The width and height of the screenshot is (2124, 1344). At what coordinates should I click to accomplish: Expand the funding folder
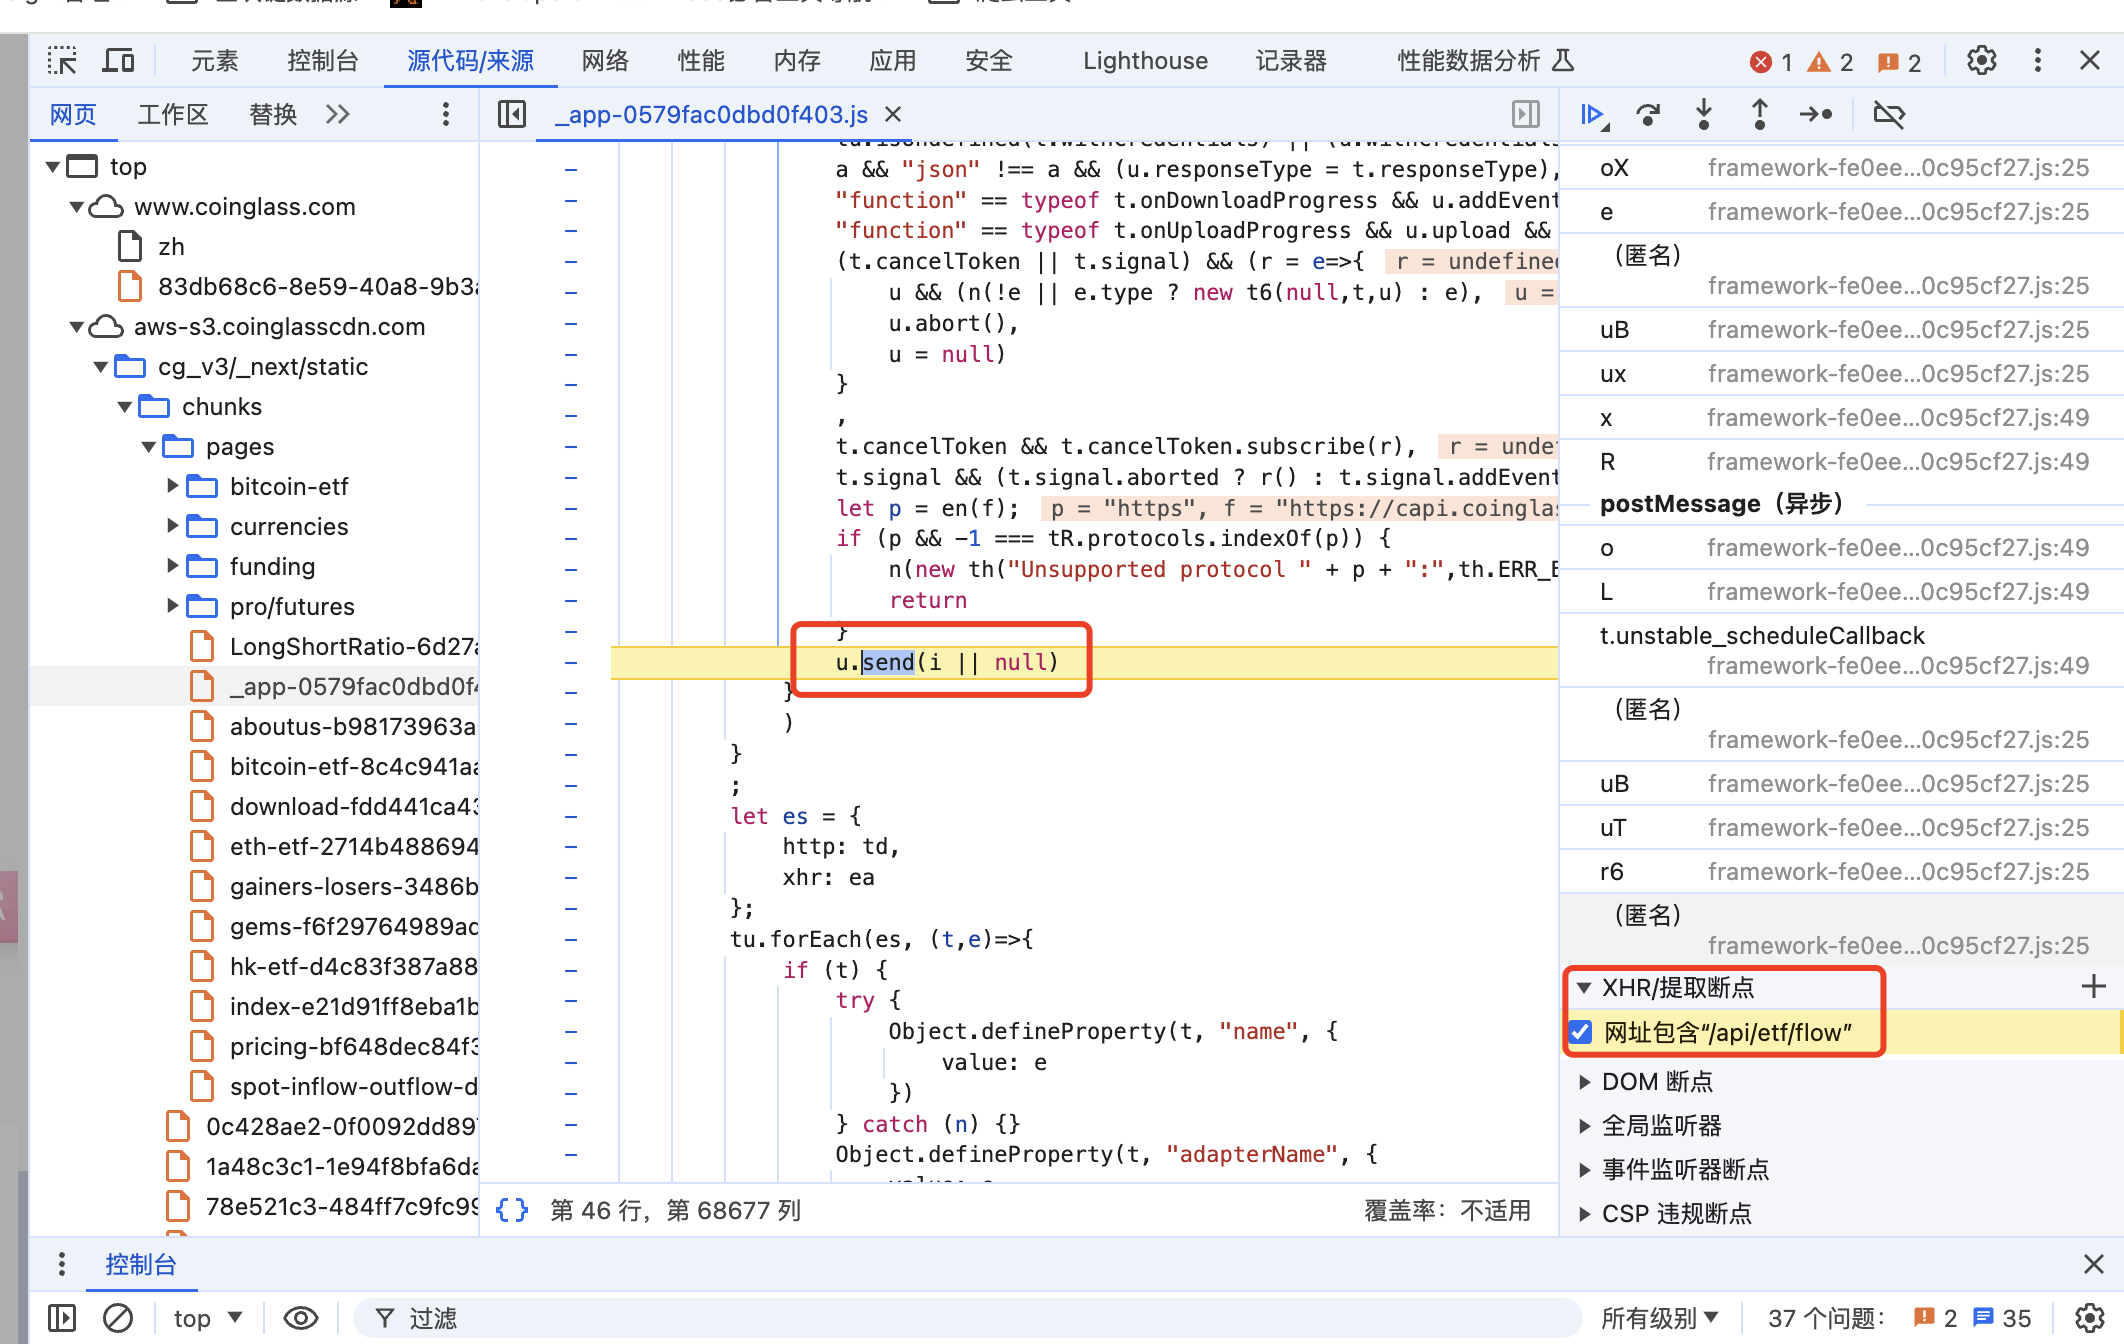tap(172, 566)
